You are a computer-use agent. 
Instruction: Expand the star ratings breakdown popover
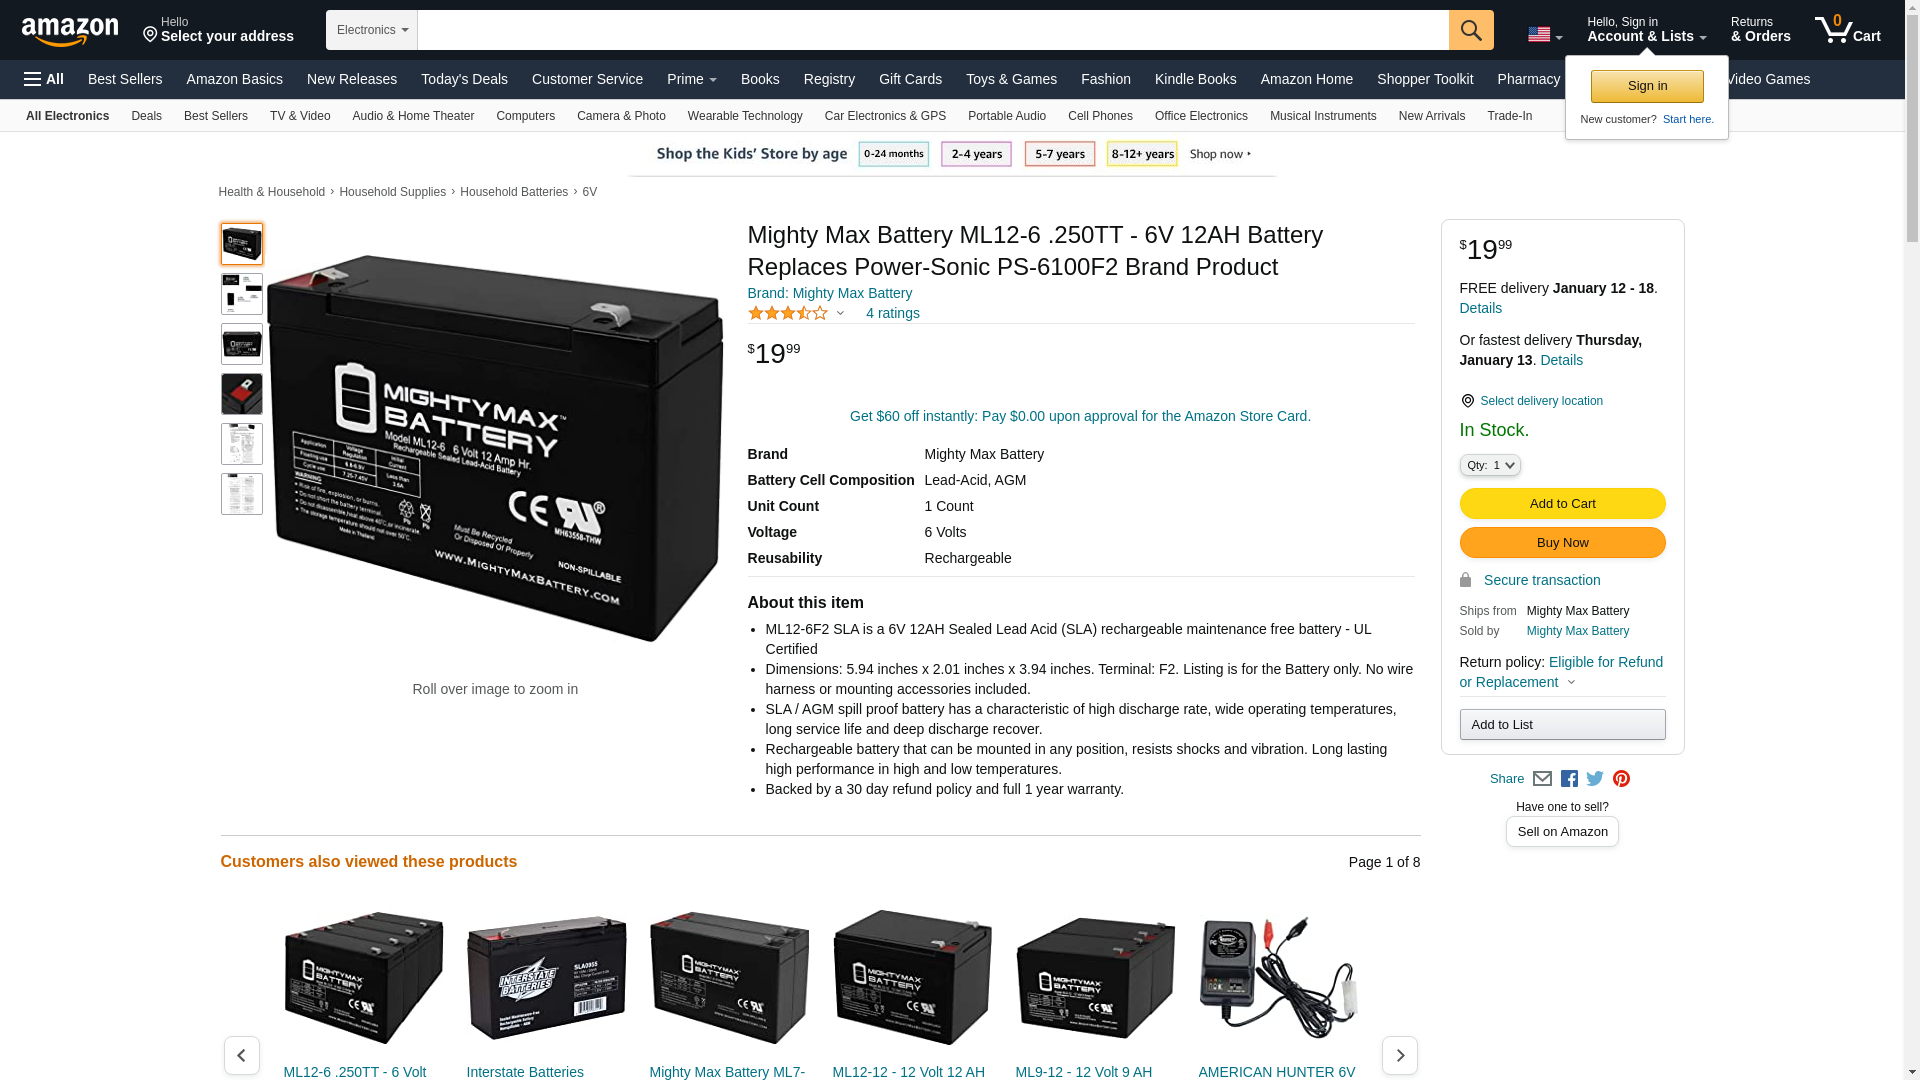coord(797,313)
